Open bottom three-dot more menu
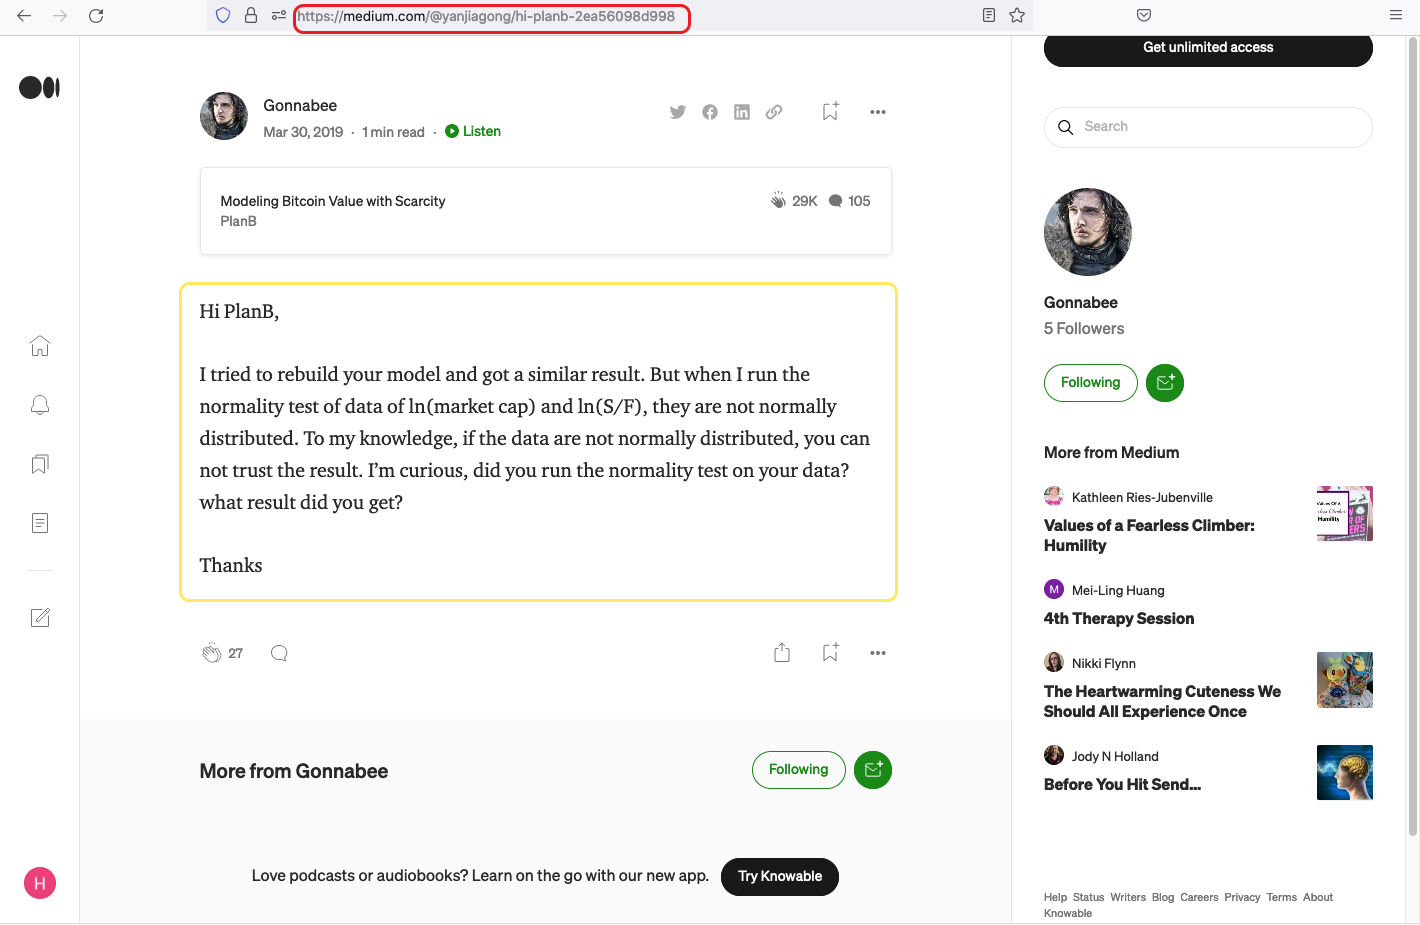The height and width of the screenshot is (925, 1420). (878, 653)
